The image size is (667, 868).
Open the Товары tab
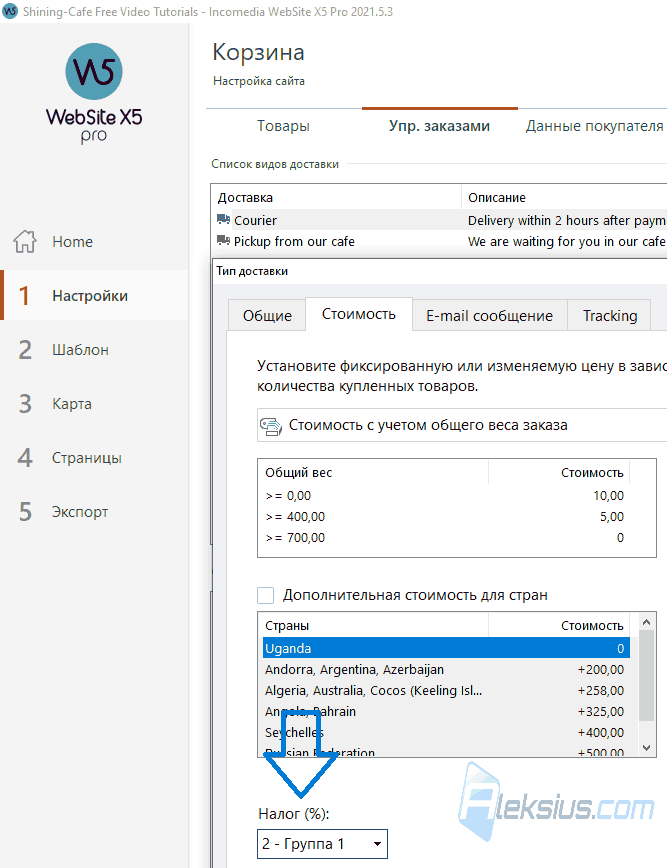point(283,126)
